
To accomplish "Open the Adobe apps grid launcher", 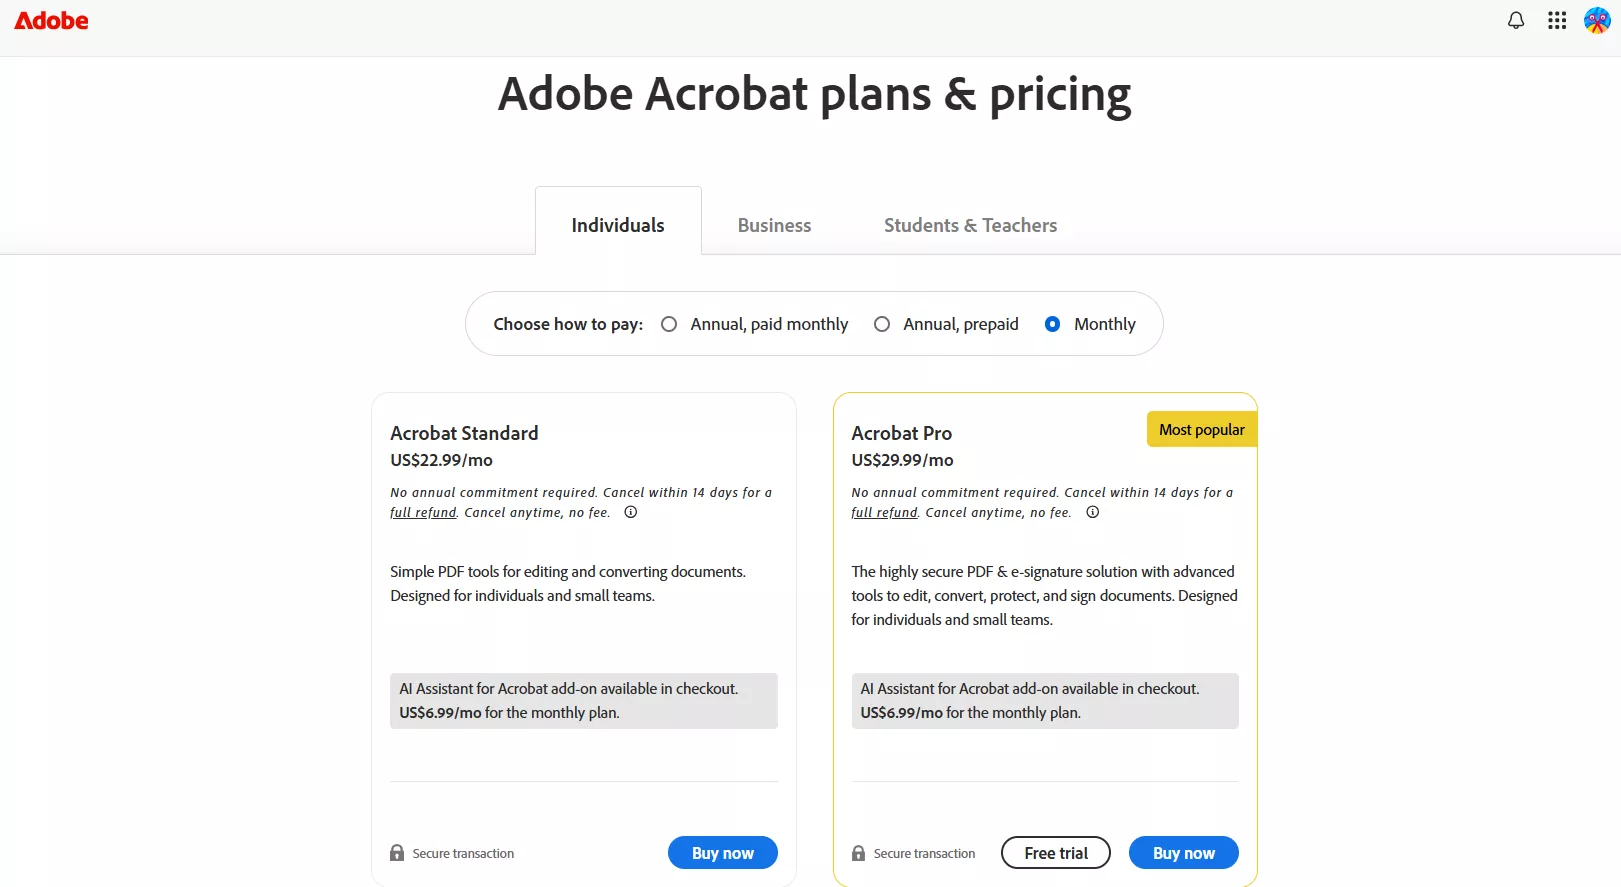I will [1556, 20].
